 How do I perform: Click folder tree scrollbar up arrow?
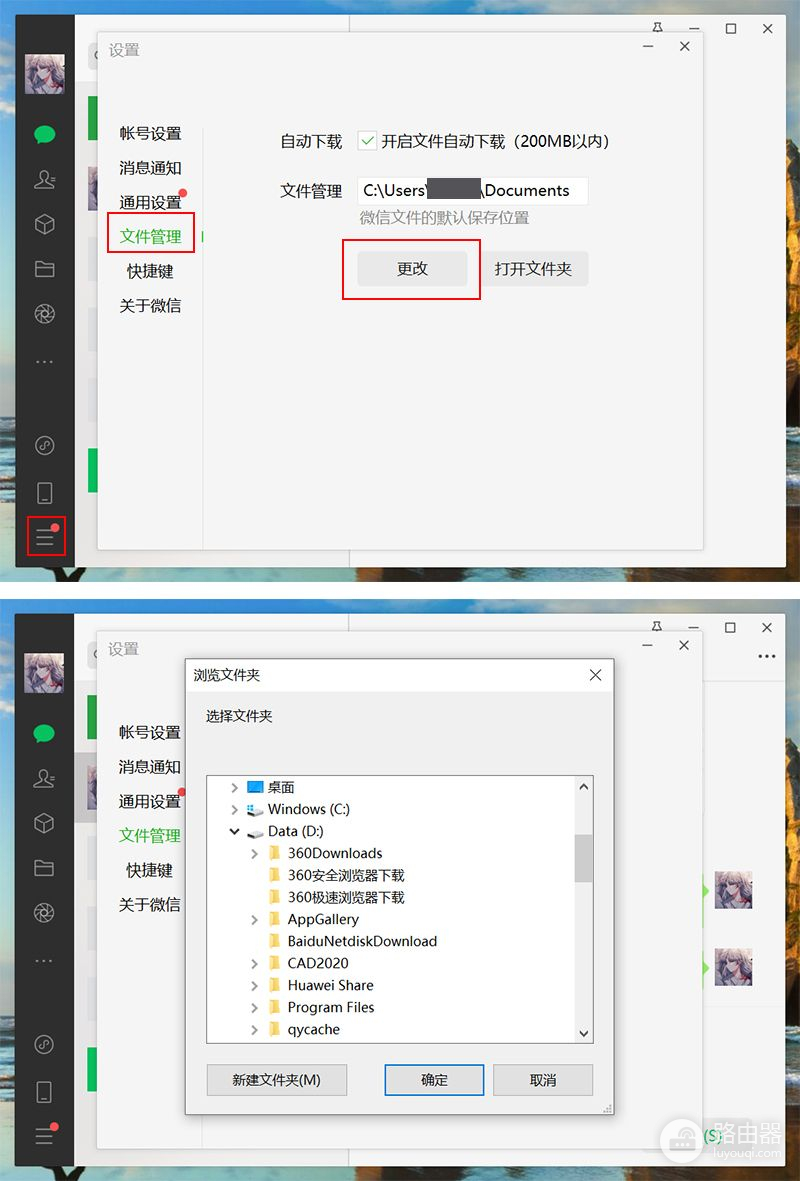(583, 786)
